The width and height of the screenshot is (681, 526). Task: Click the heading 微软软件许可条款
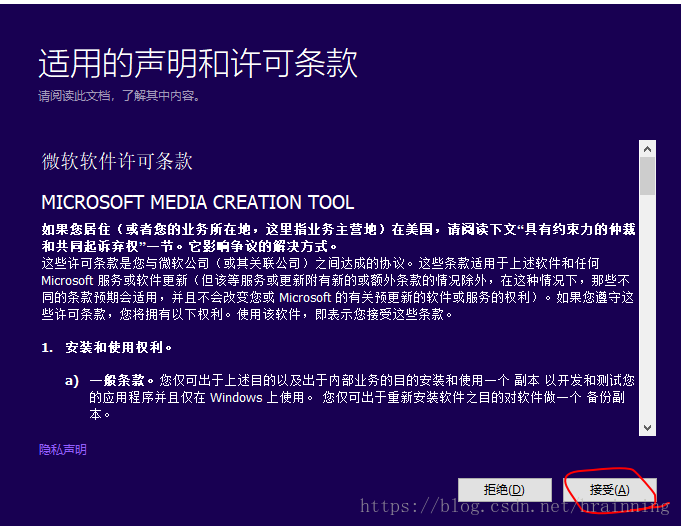(x=117, y=161)
